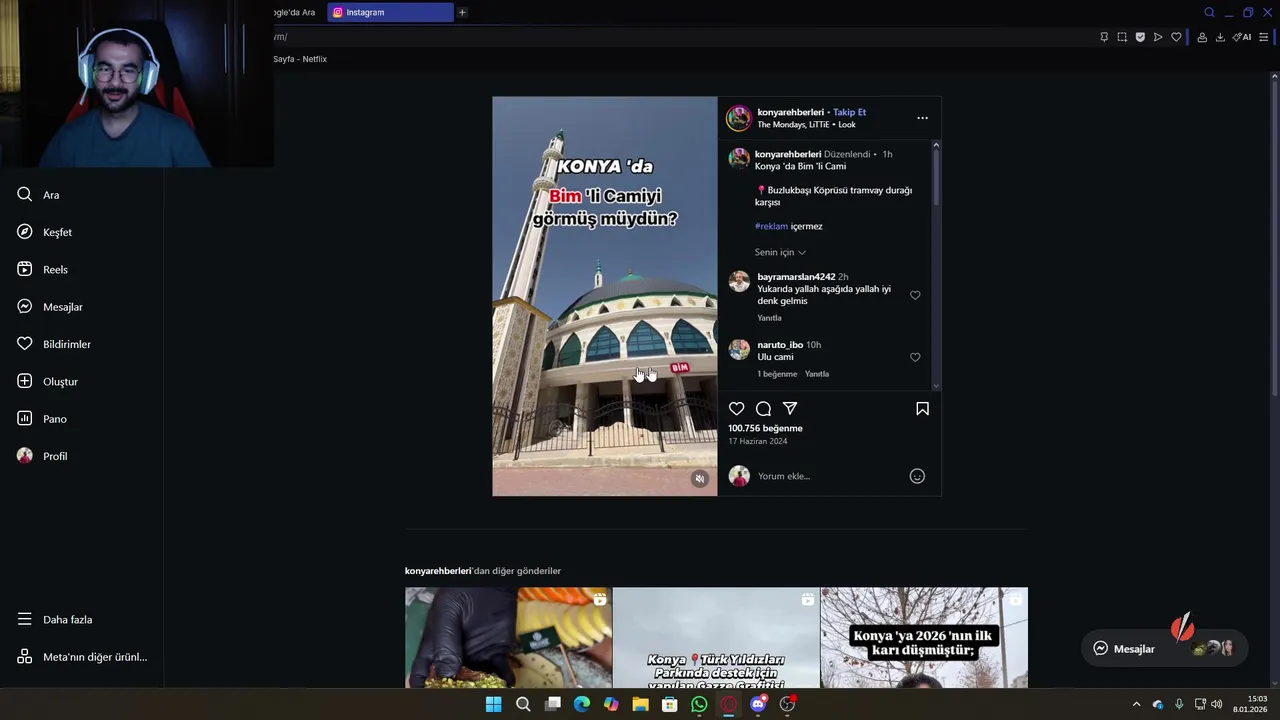Select the Instagram browser tab
Screen dimensions: 1280x720
(x=390, y=12)
